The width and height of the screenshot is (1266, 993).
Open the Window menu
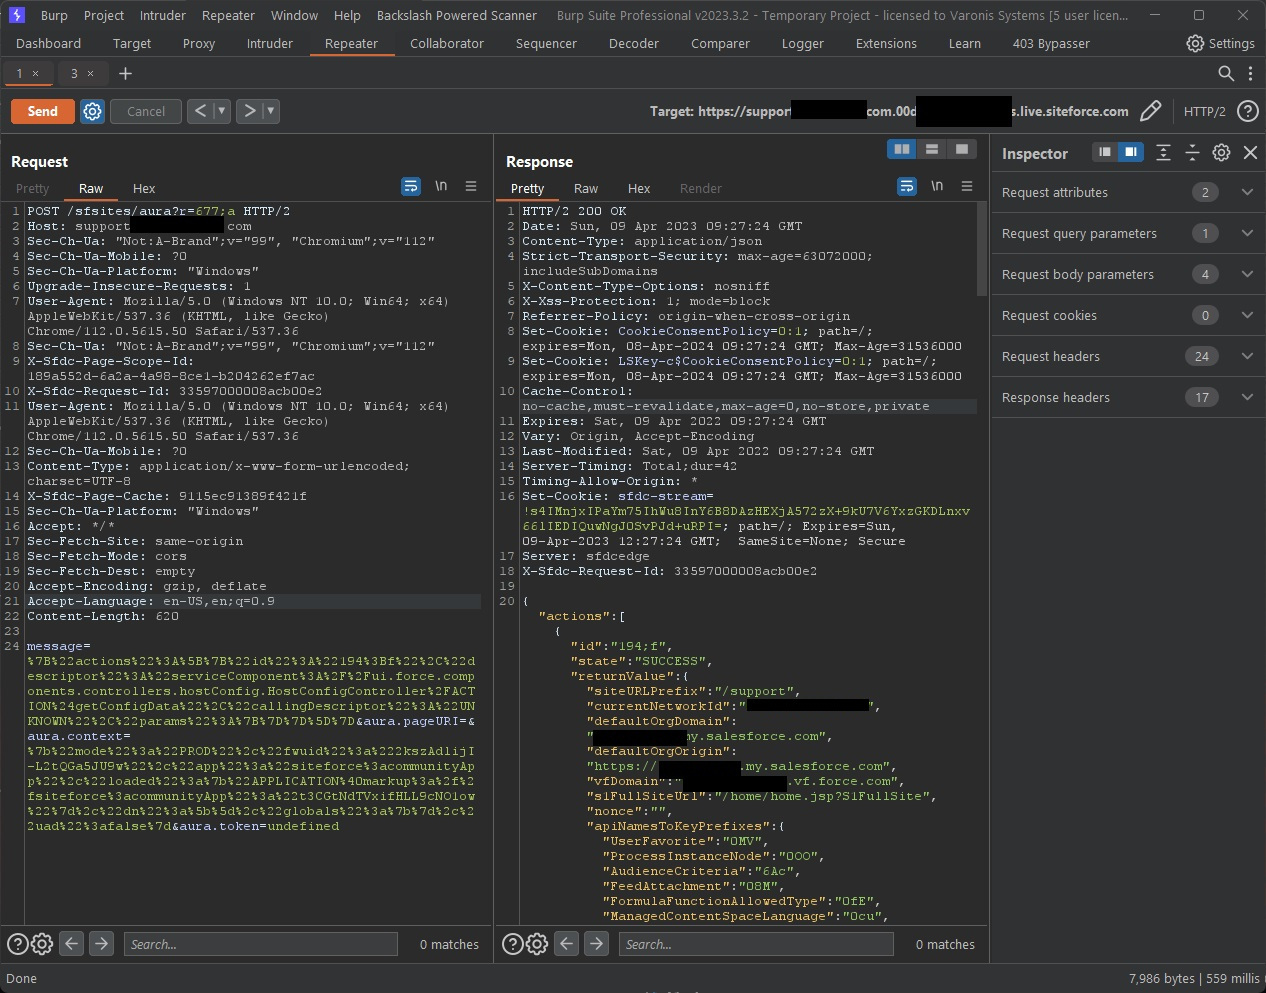pos(294,15)
